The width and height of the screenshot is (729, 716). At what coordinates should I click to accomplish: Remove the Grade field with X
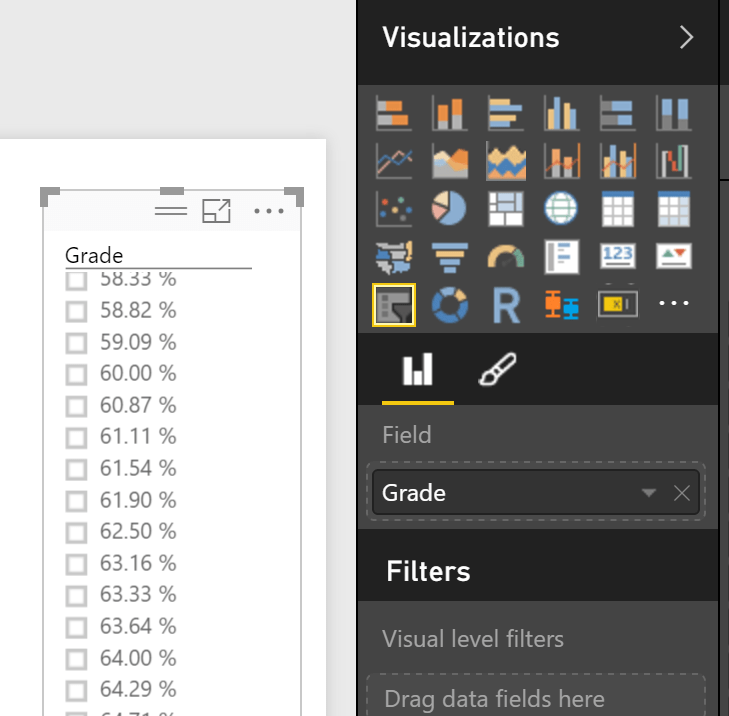pos(682,493)
